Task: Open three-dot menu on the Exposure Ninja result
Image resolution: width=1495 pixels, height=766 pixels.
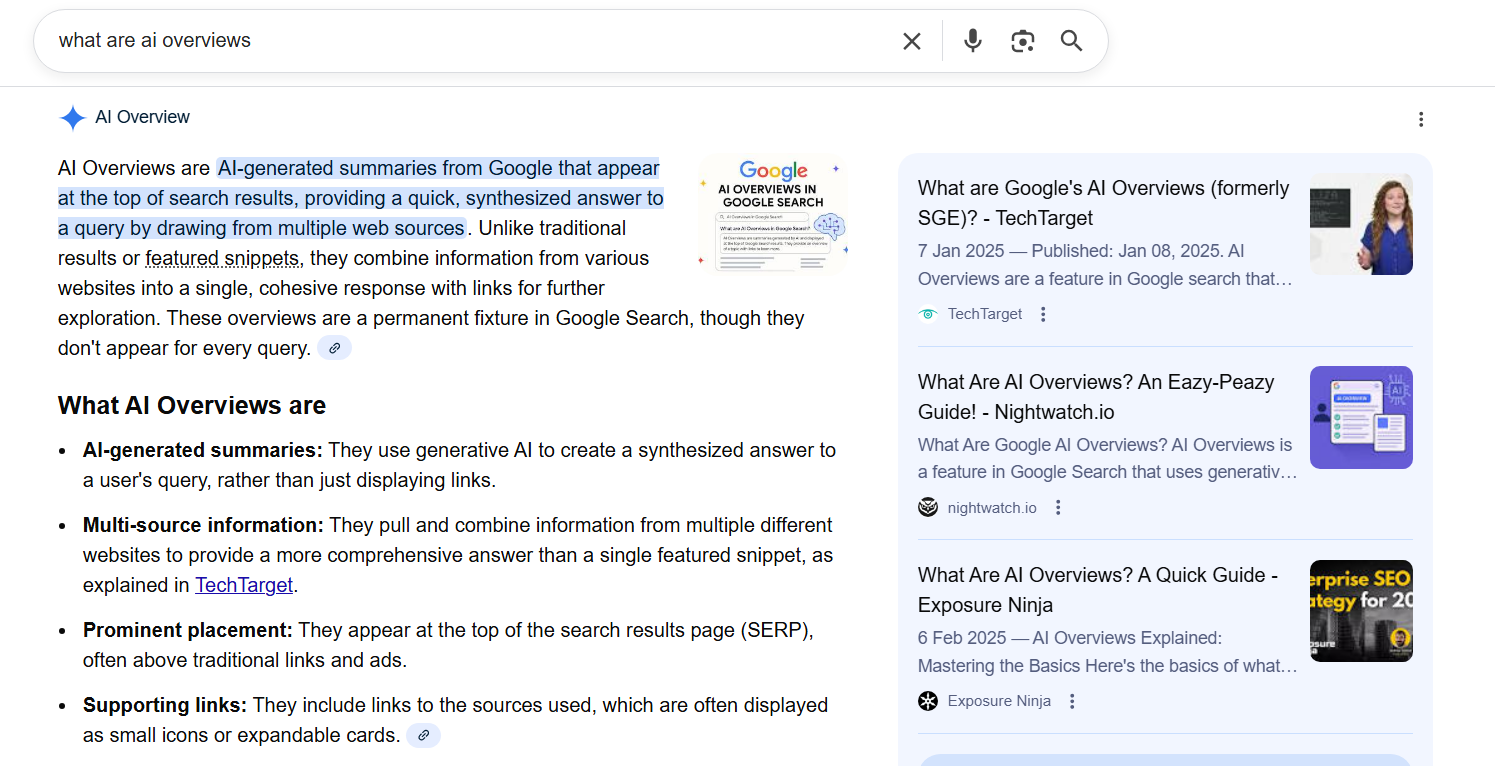Action: [x=1071, y=700]
